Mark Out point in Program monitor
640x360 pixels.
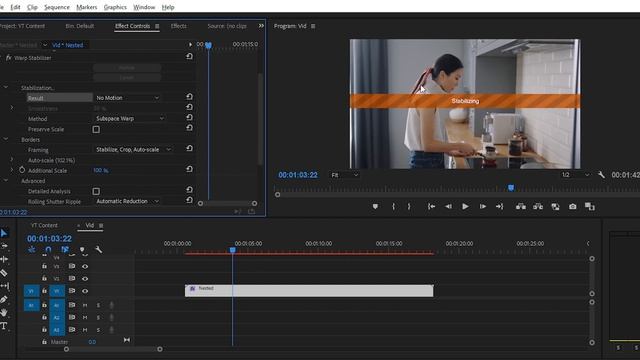(409, 207)
